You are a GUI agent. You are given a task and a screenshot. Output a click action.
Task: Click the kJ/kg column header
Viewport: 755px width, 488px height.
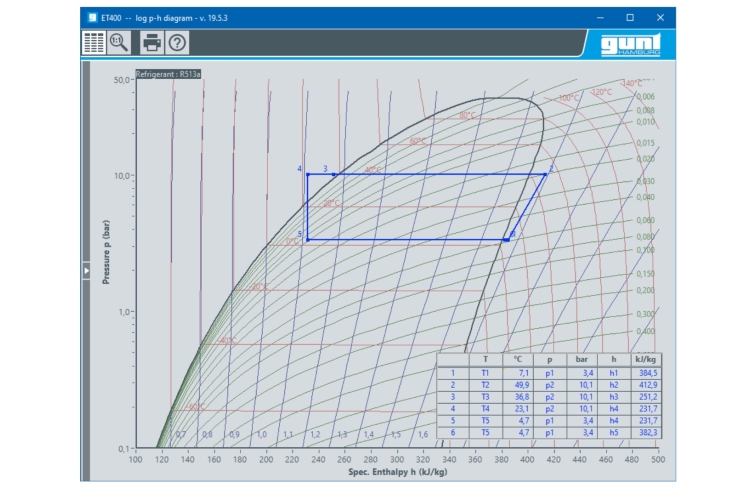coord(646,359)
